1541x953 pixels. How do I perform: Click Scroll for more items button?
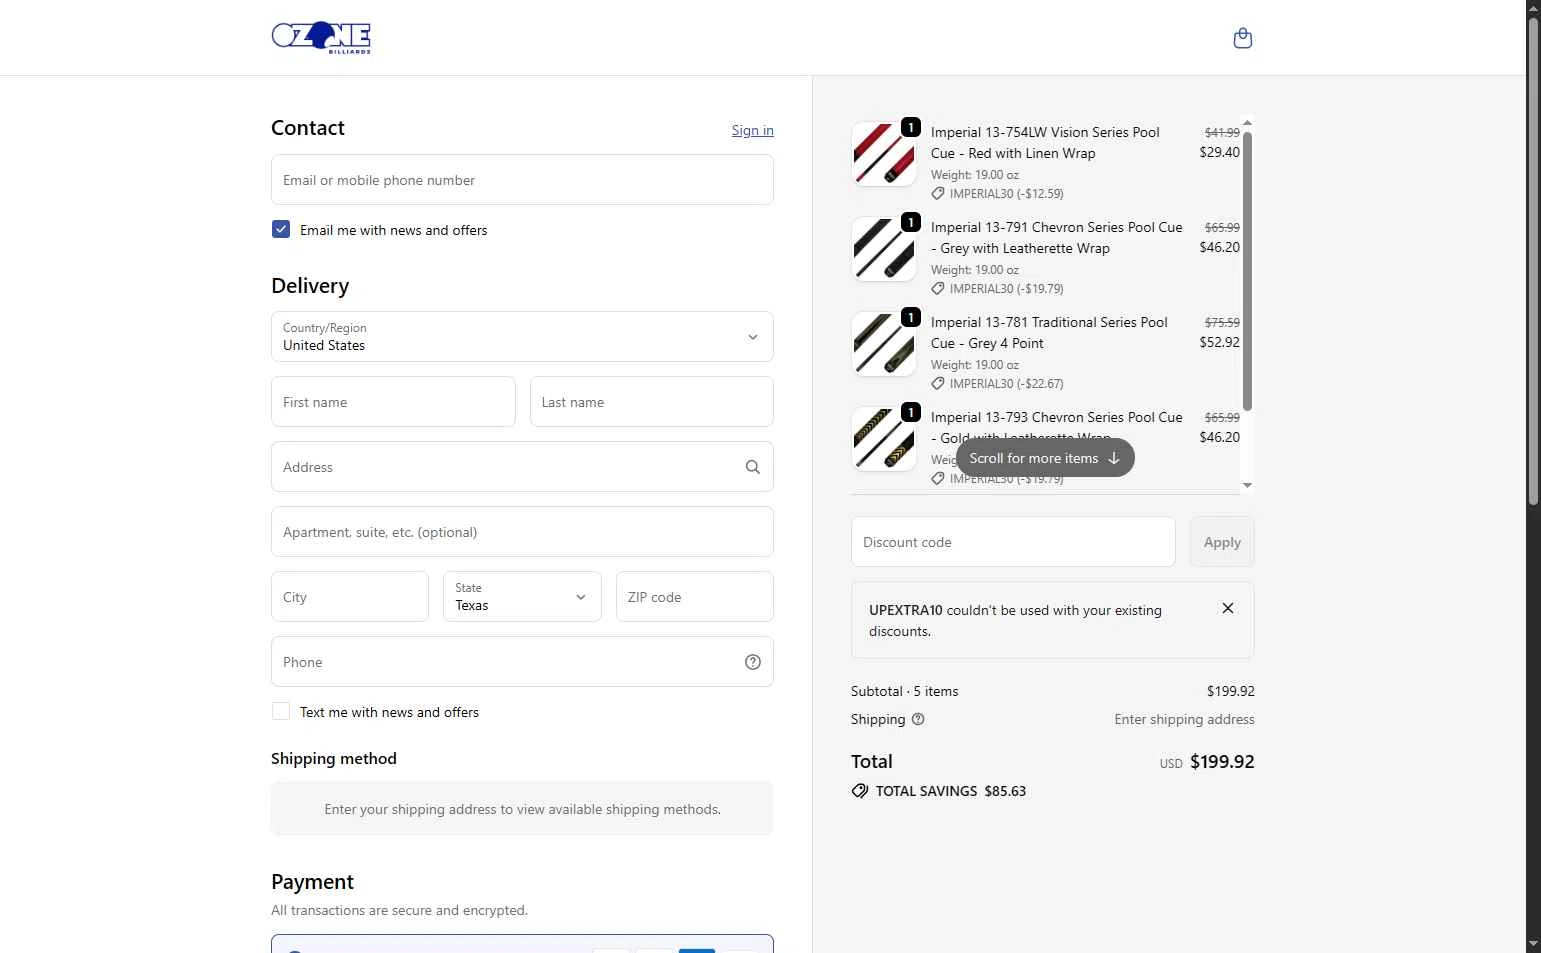[1045, 458]
